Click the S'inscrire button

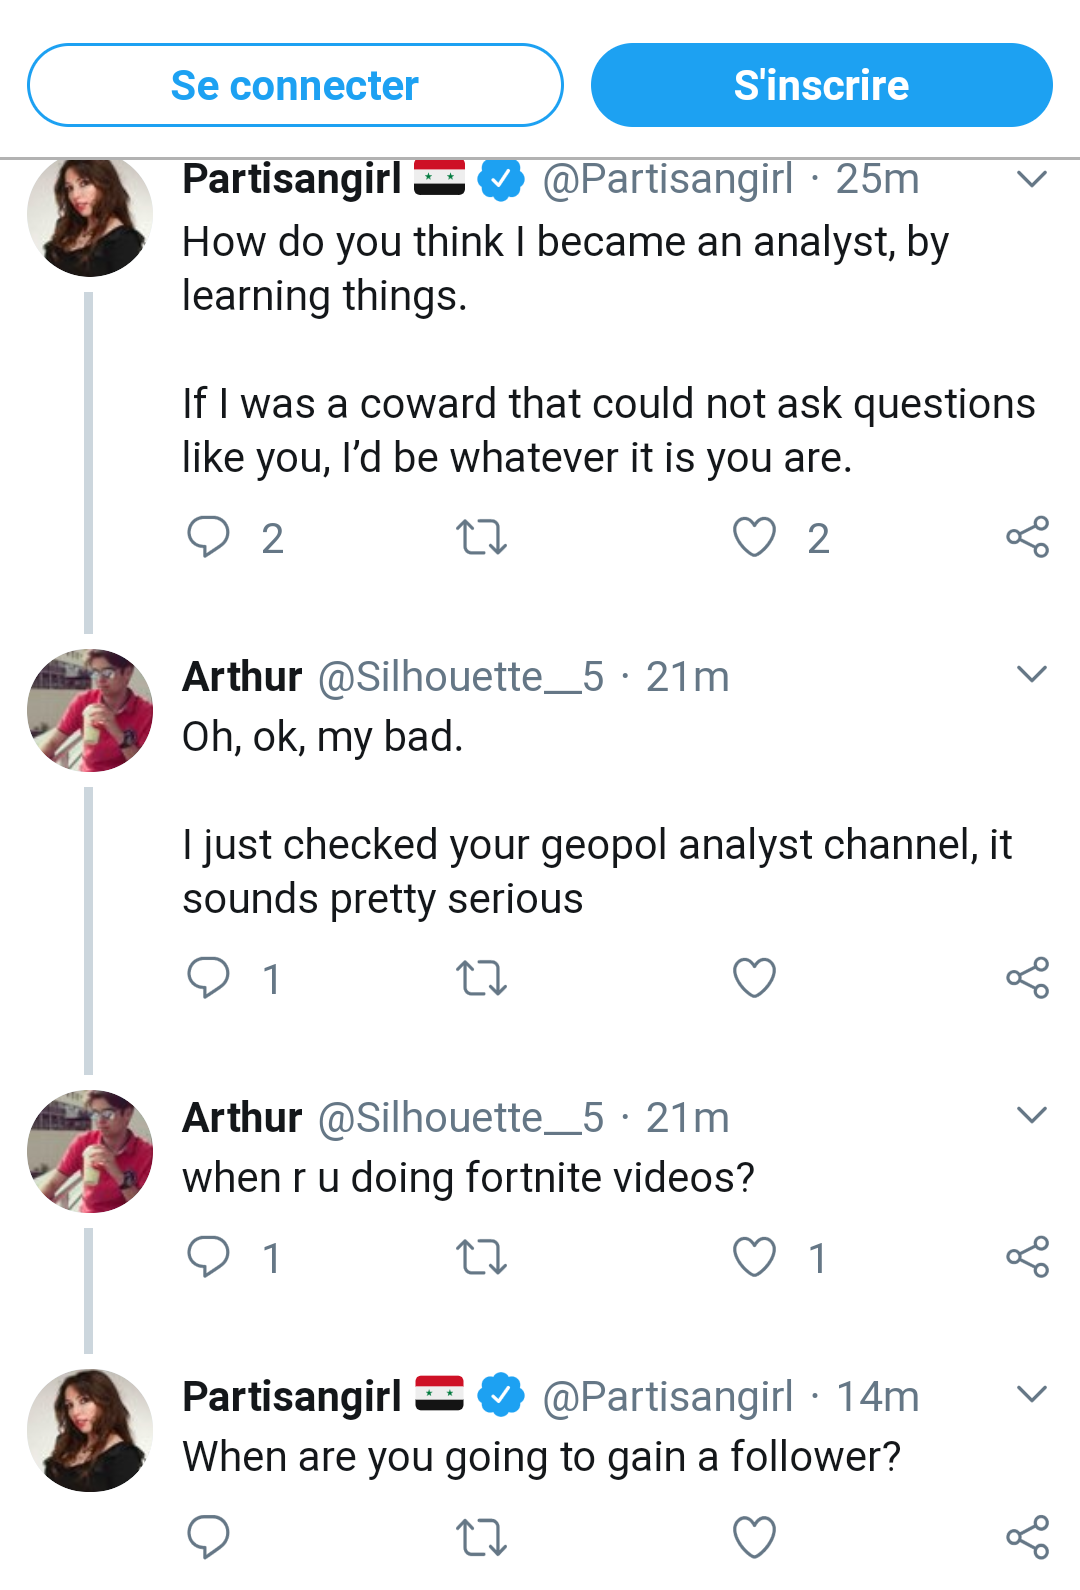821,85
